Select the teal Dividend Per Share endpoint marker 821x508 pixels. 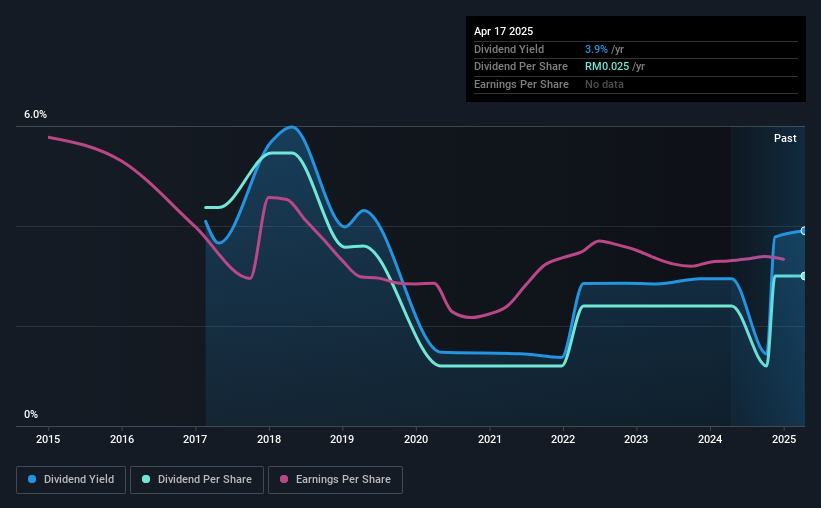(804, 276)
